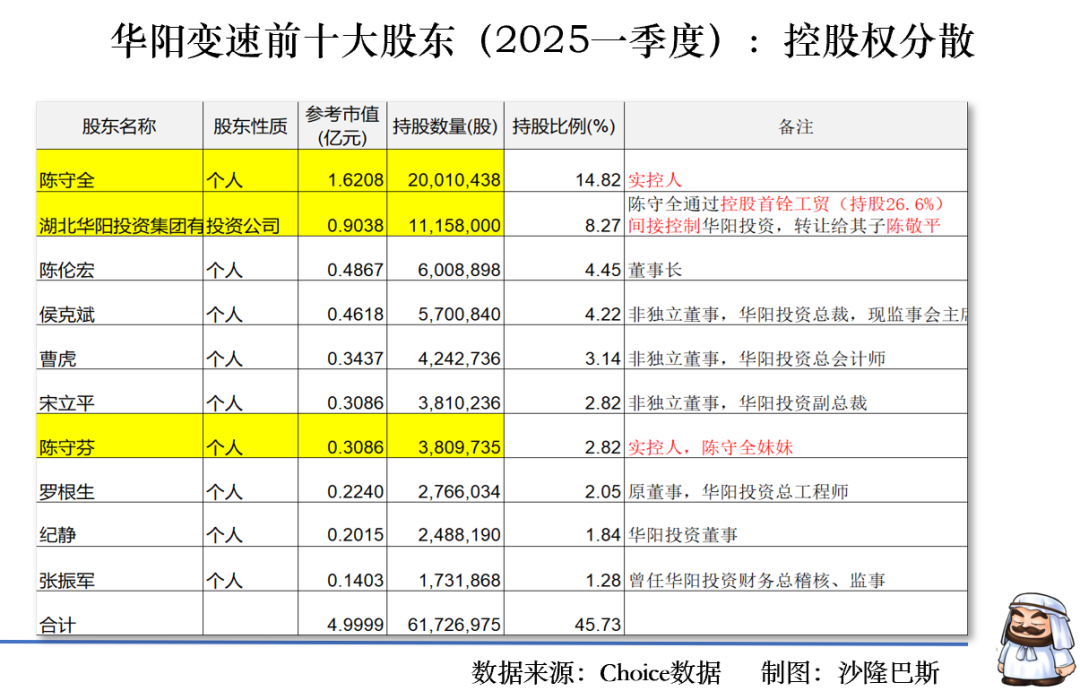Viewport: 1080px width, 691px height.
Task: Select the name 宋立平
Action: pos(67,403)
